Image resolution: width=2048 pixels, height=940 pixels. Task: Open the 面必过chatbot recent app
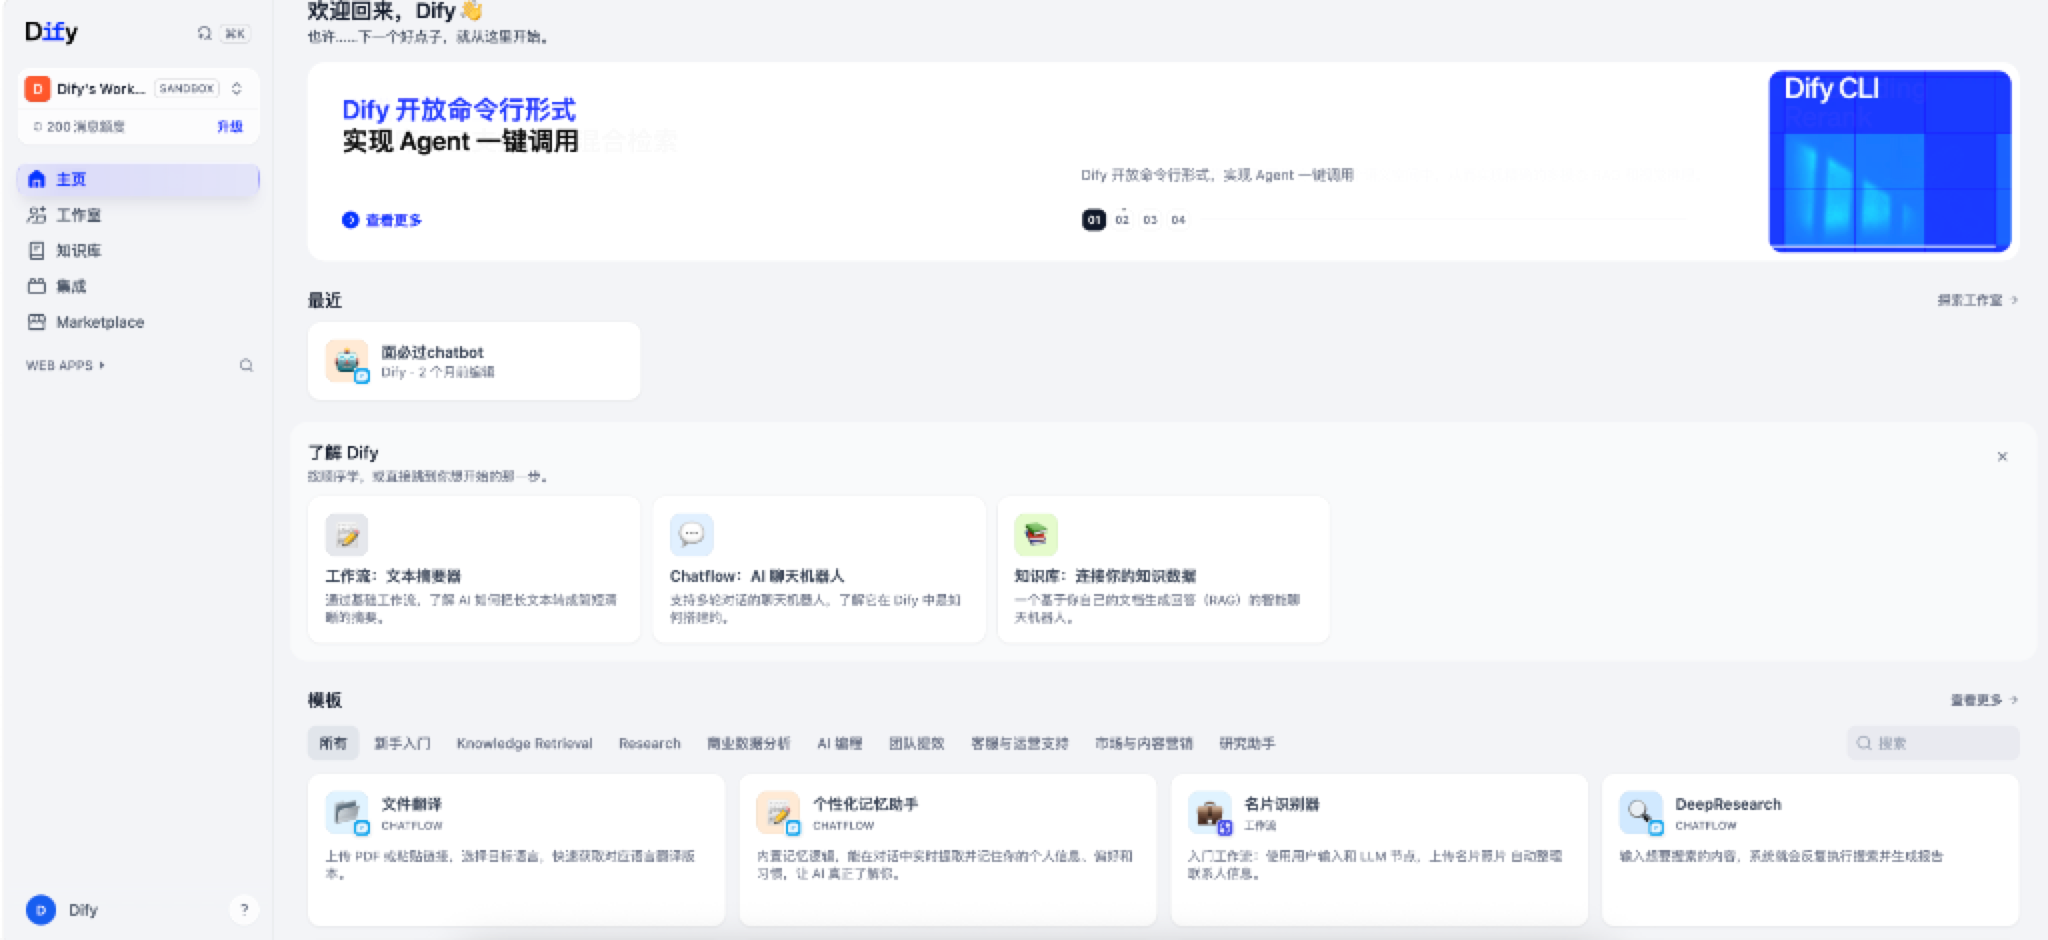[474, 361]
